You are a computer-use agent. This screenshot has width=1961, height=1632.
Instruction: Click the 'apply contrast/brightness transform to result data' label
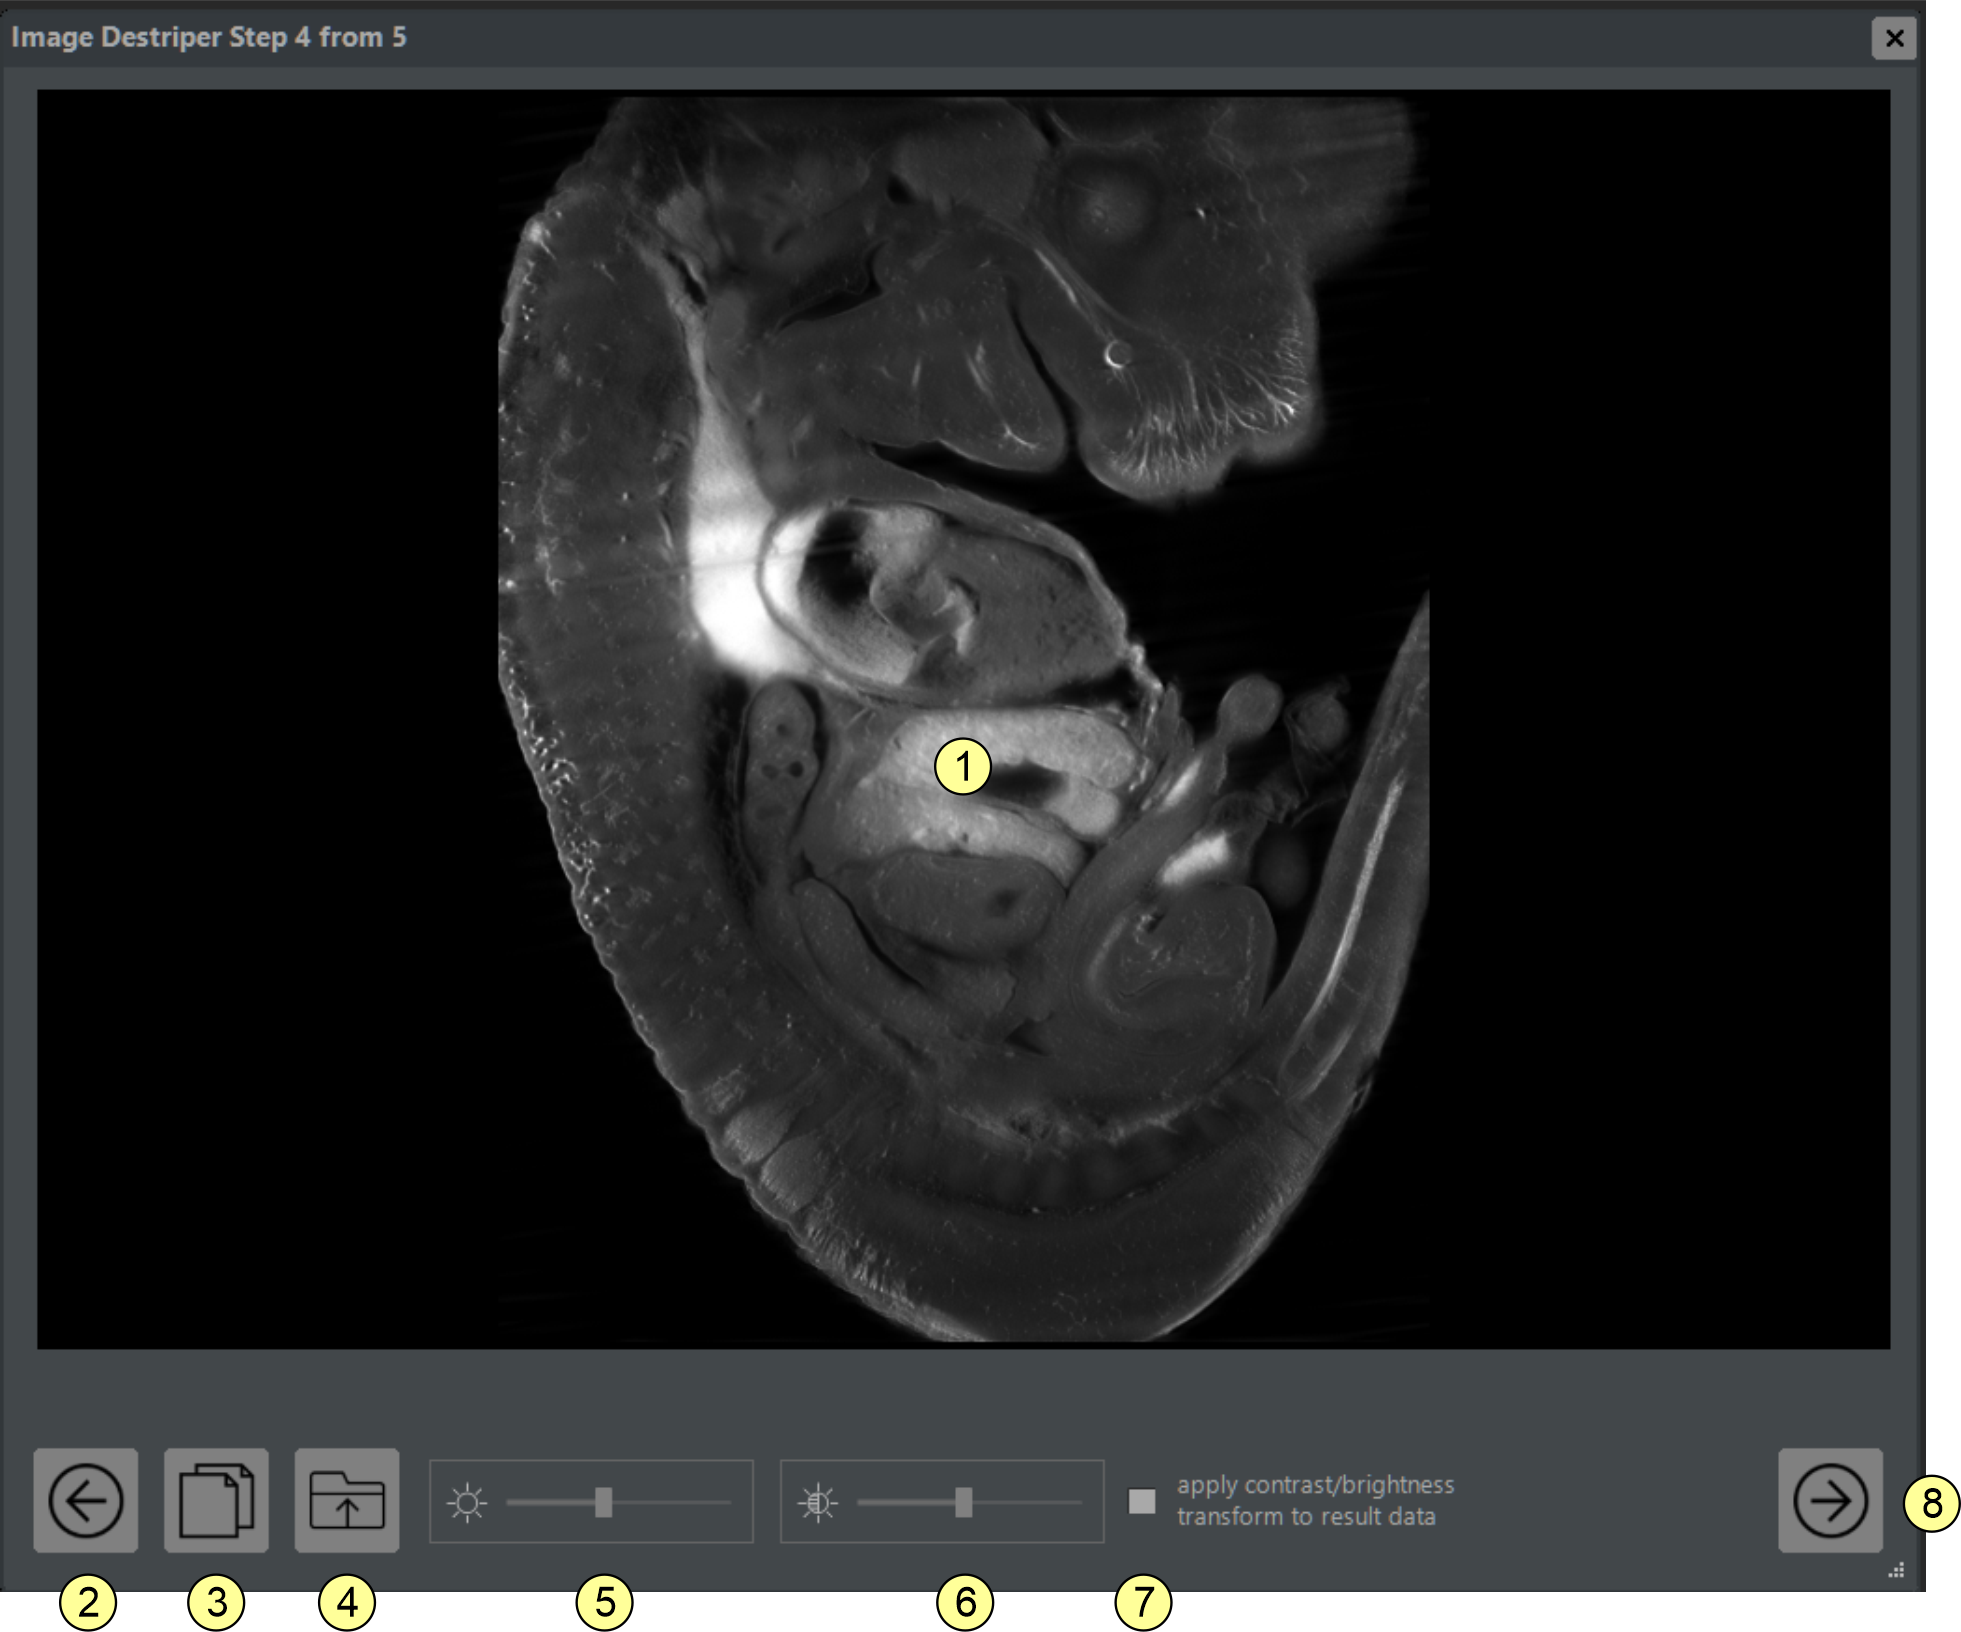coord(1314,1500)
